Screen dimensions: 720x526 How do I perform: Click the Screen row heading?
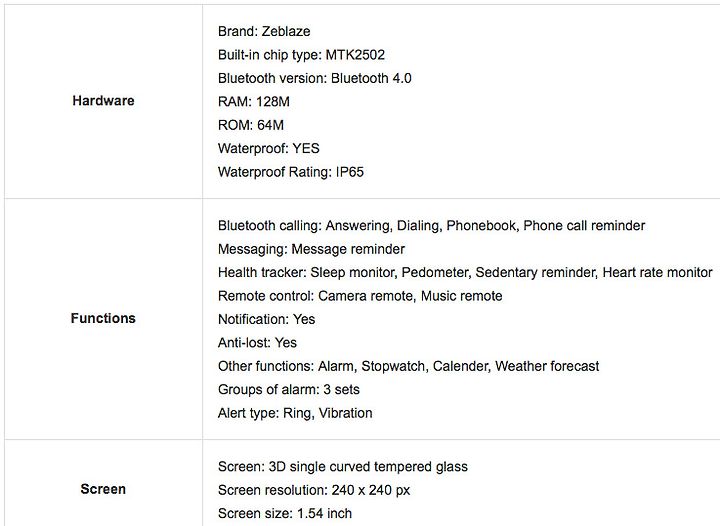103,489
